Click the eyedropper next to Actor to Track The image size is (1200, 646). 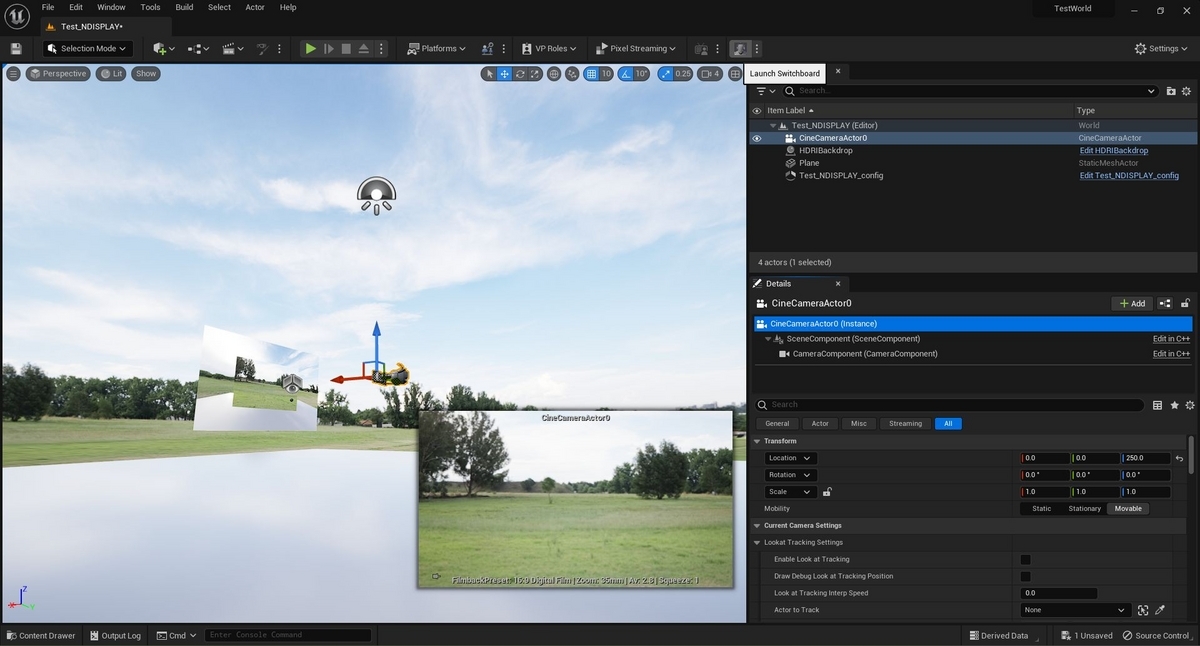[x=1160, y=610]
